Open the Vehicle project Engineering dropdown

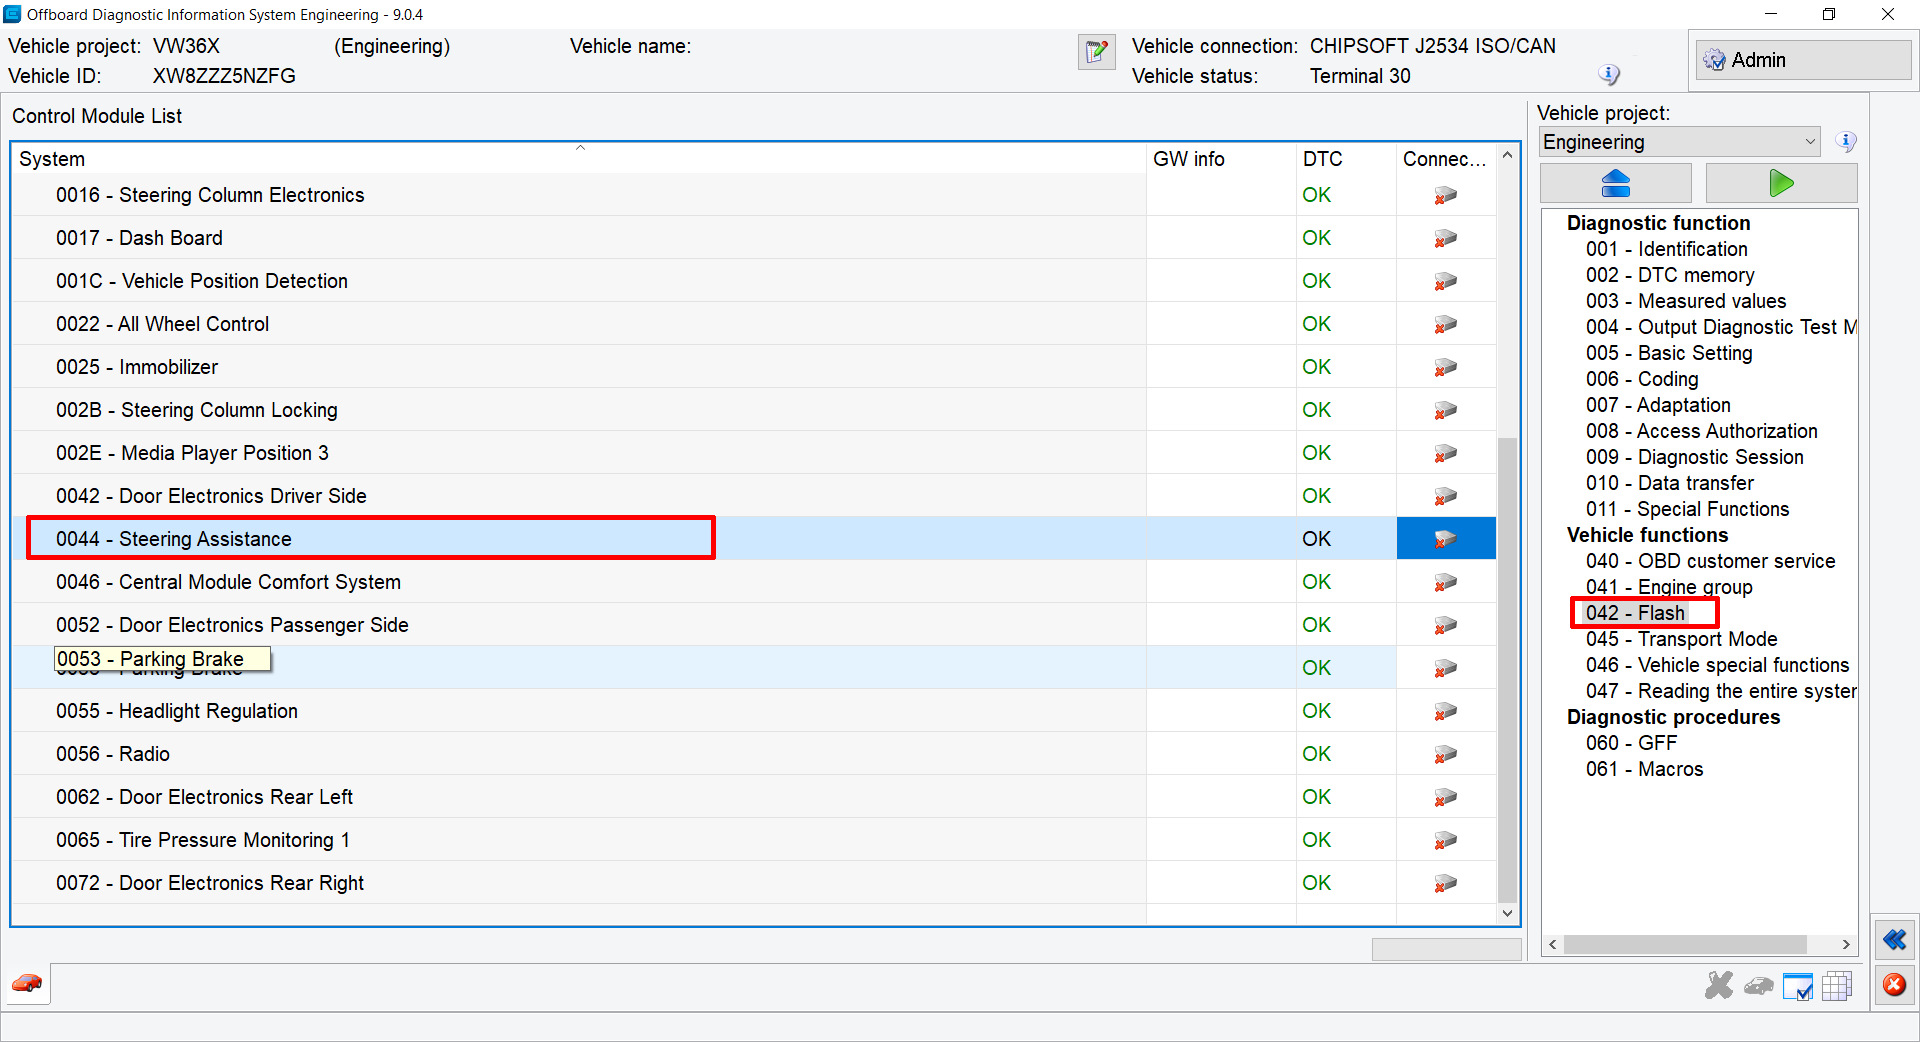1679,142
